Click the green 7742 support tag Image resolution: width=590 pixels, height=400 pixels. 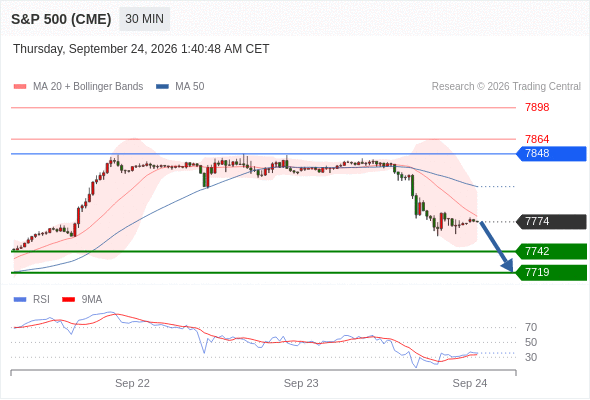click(552, 251)
